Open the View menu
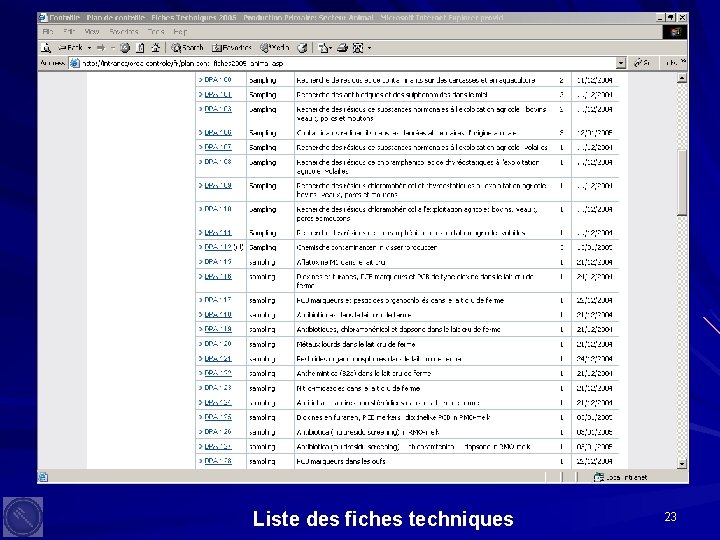The width and height of the screenshot is (720, 540). [92, 32]
